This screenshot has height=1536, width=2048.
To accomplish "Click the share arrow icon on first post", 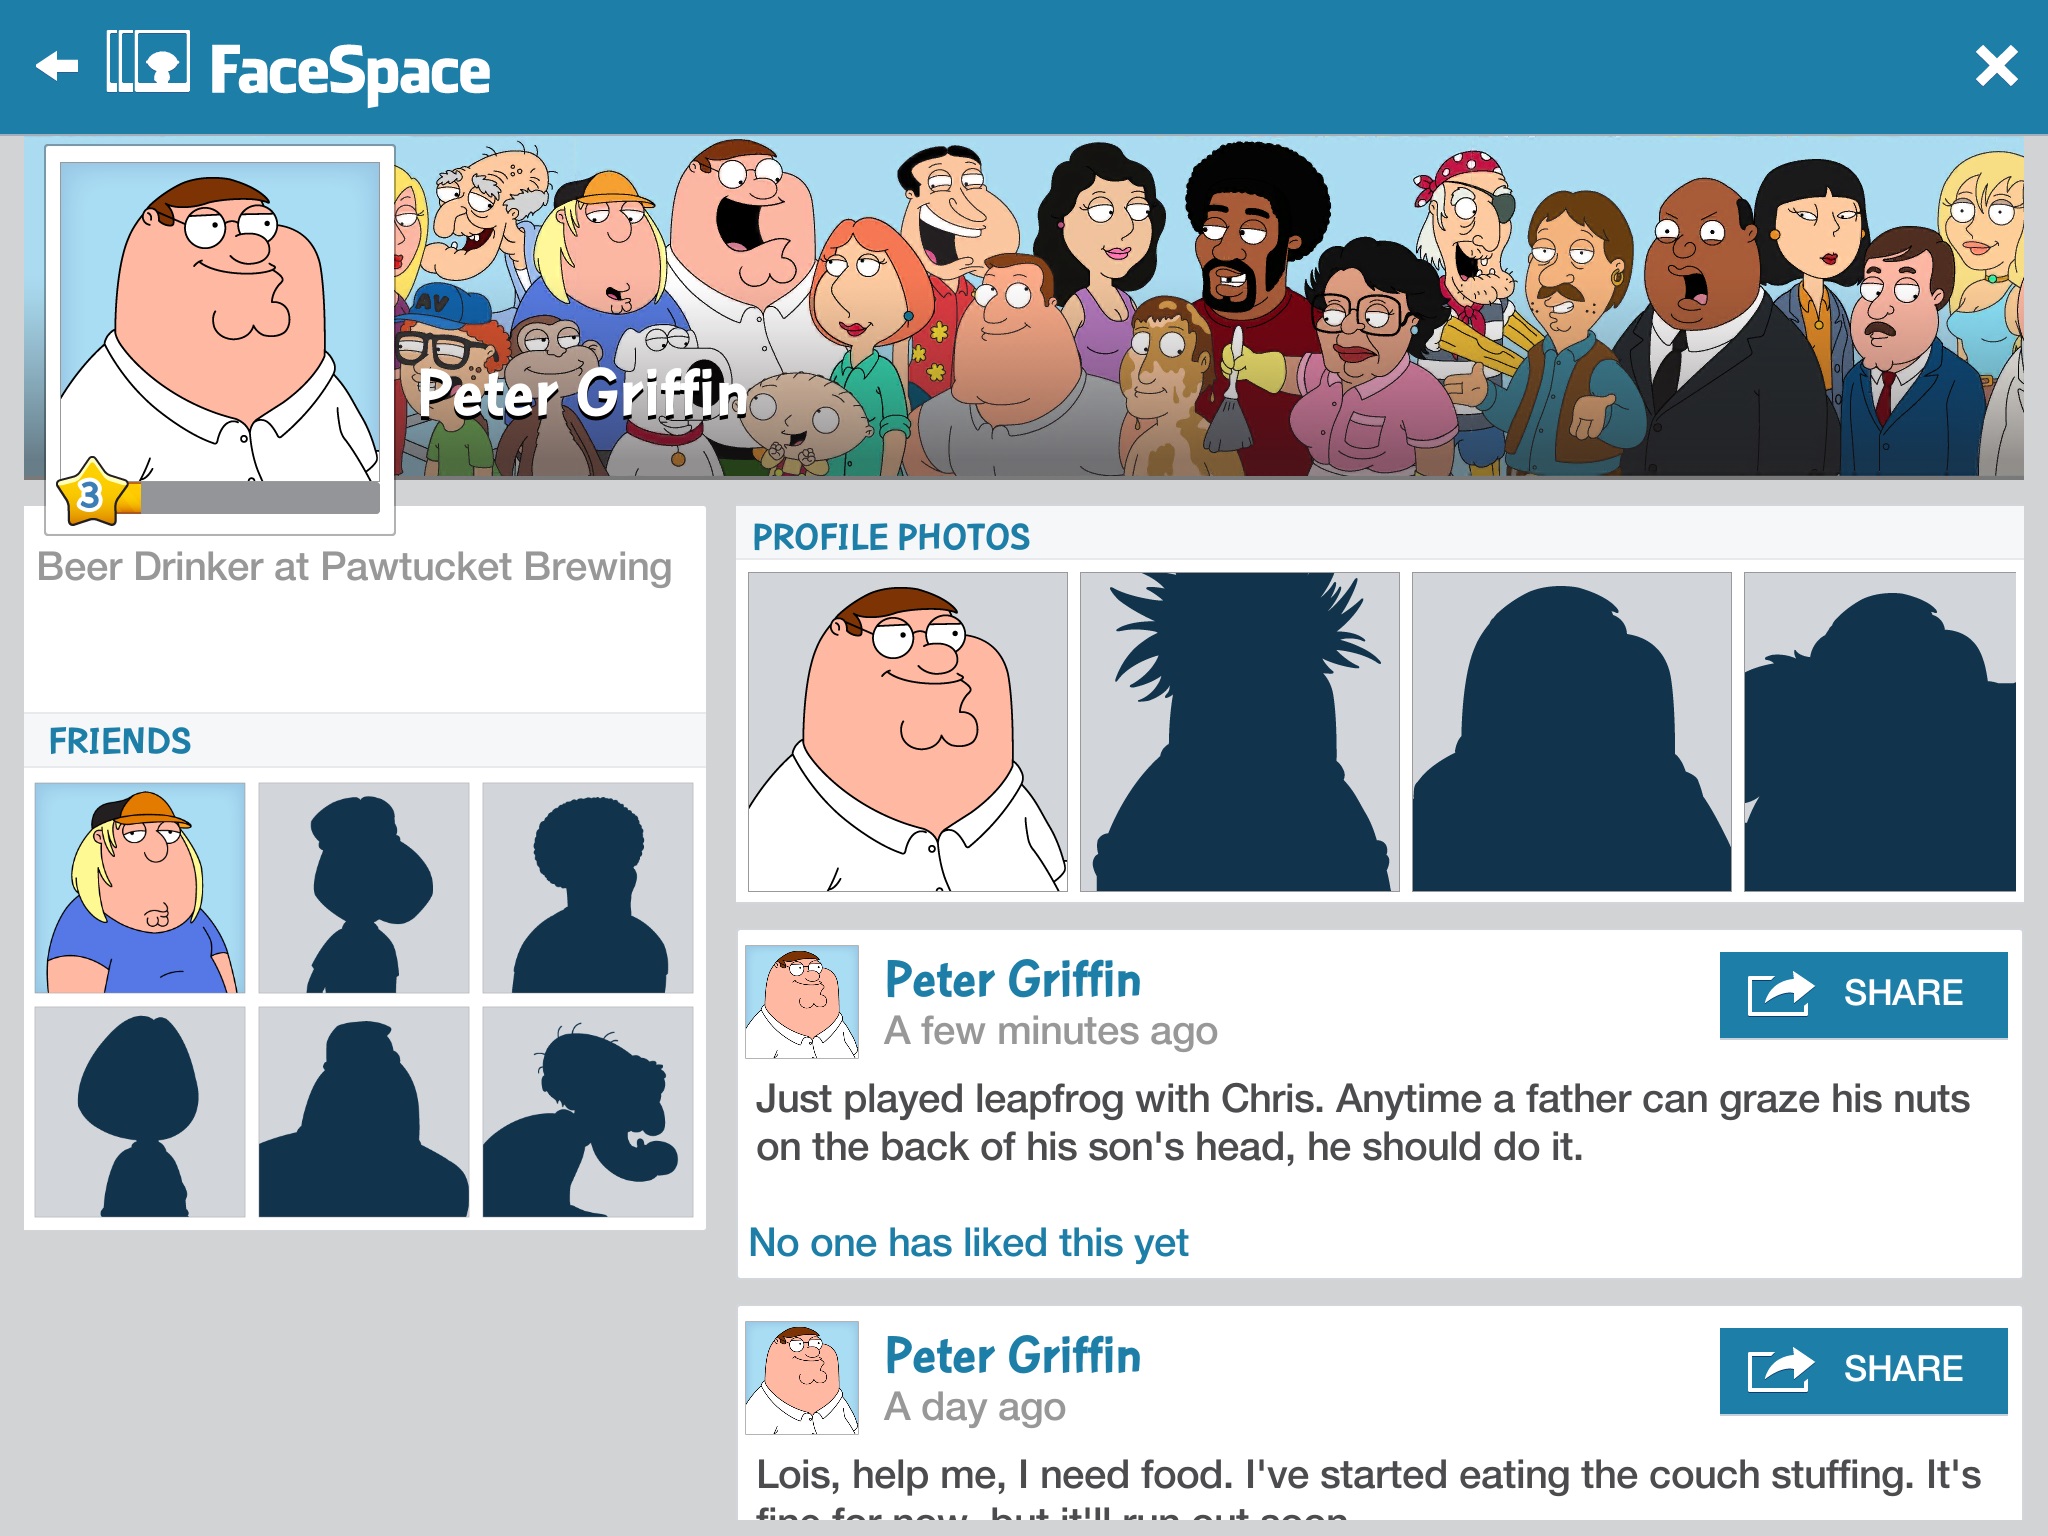I will [1780, 993].
